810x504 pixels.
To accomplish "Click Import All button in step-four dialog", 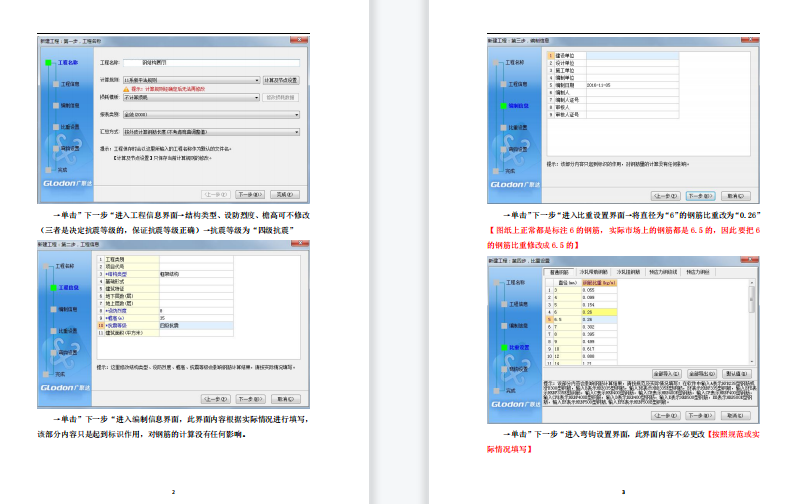I will 667,374.
